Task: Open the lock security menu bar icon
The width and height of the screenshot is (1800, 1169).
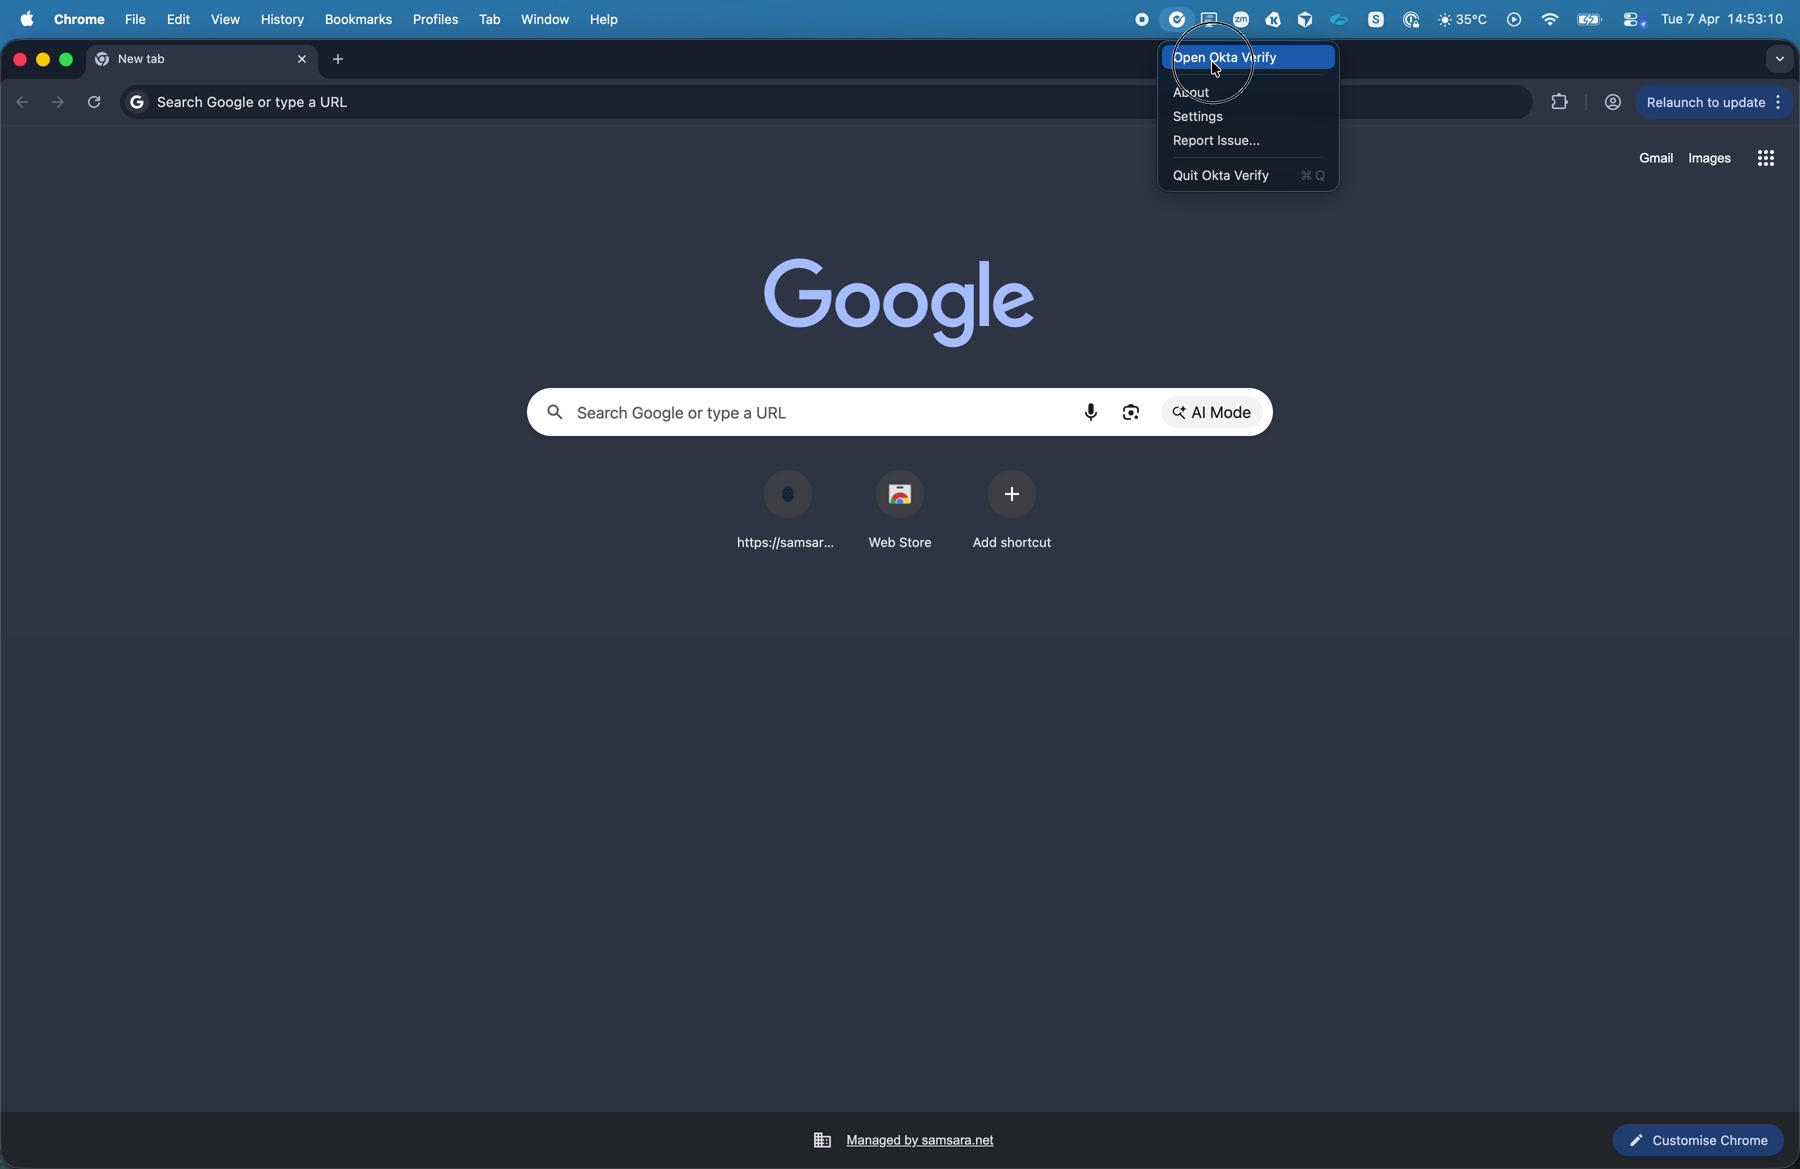Action: coord(1411,20)
